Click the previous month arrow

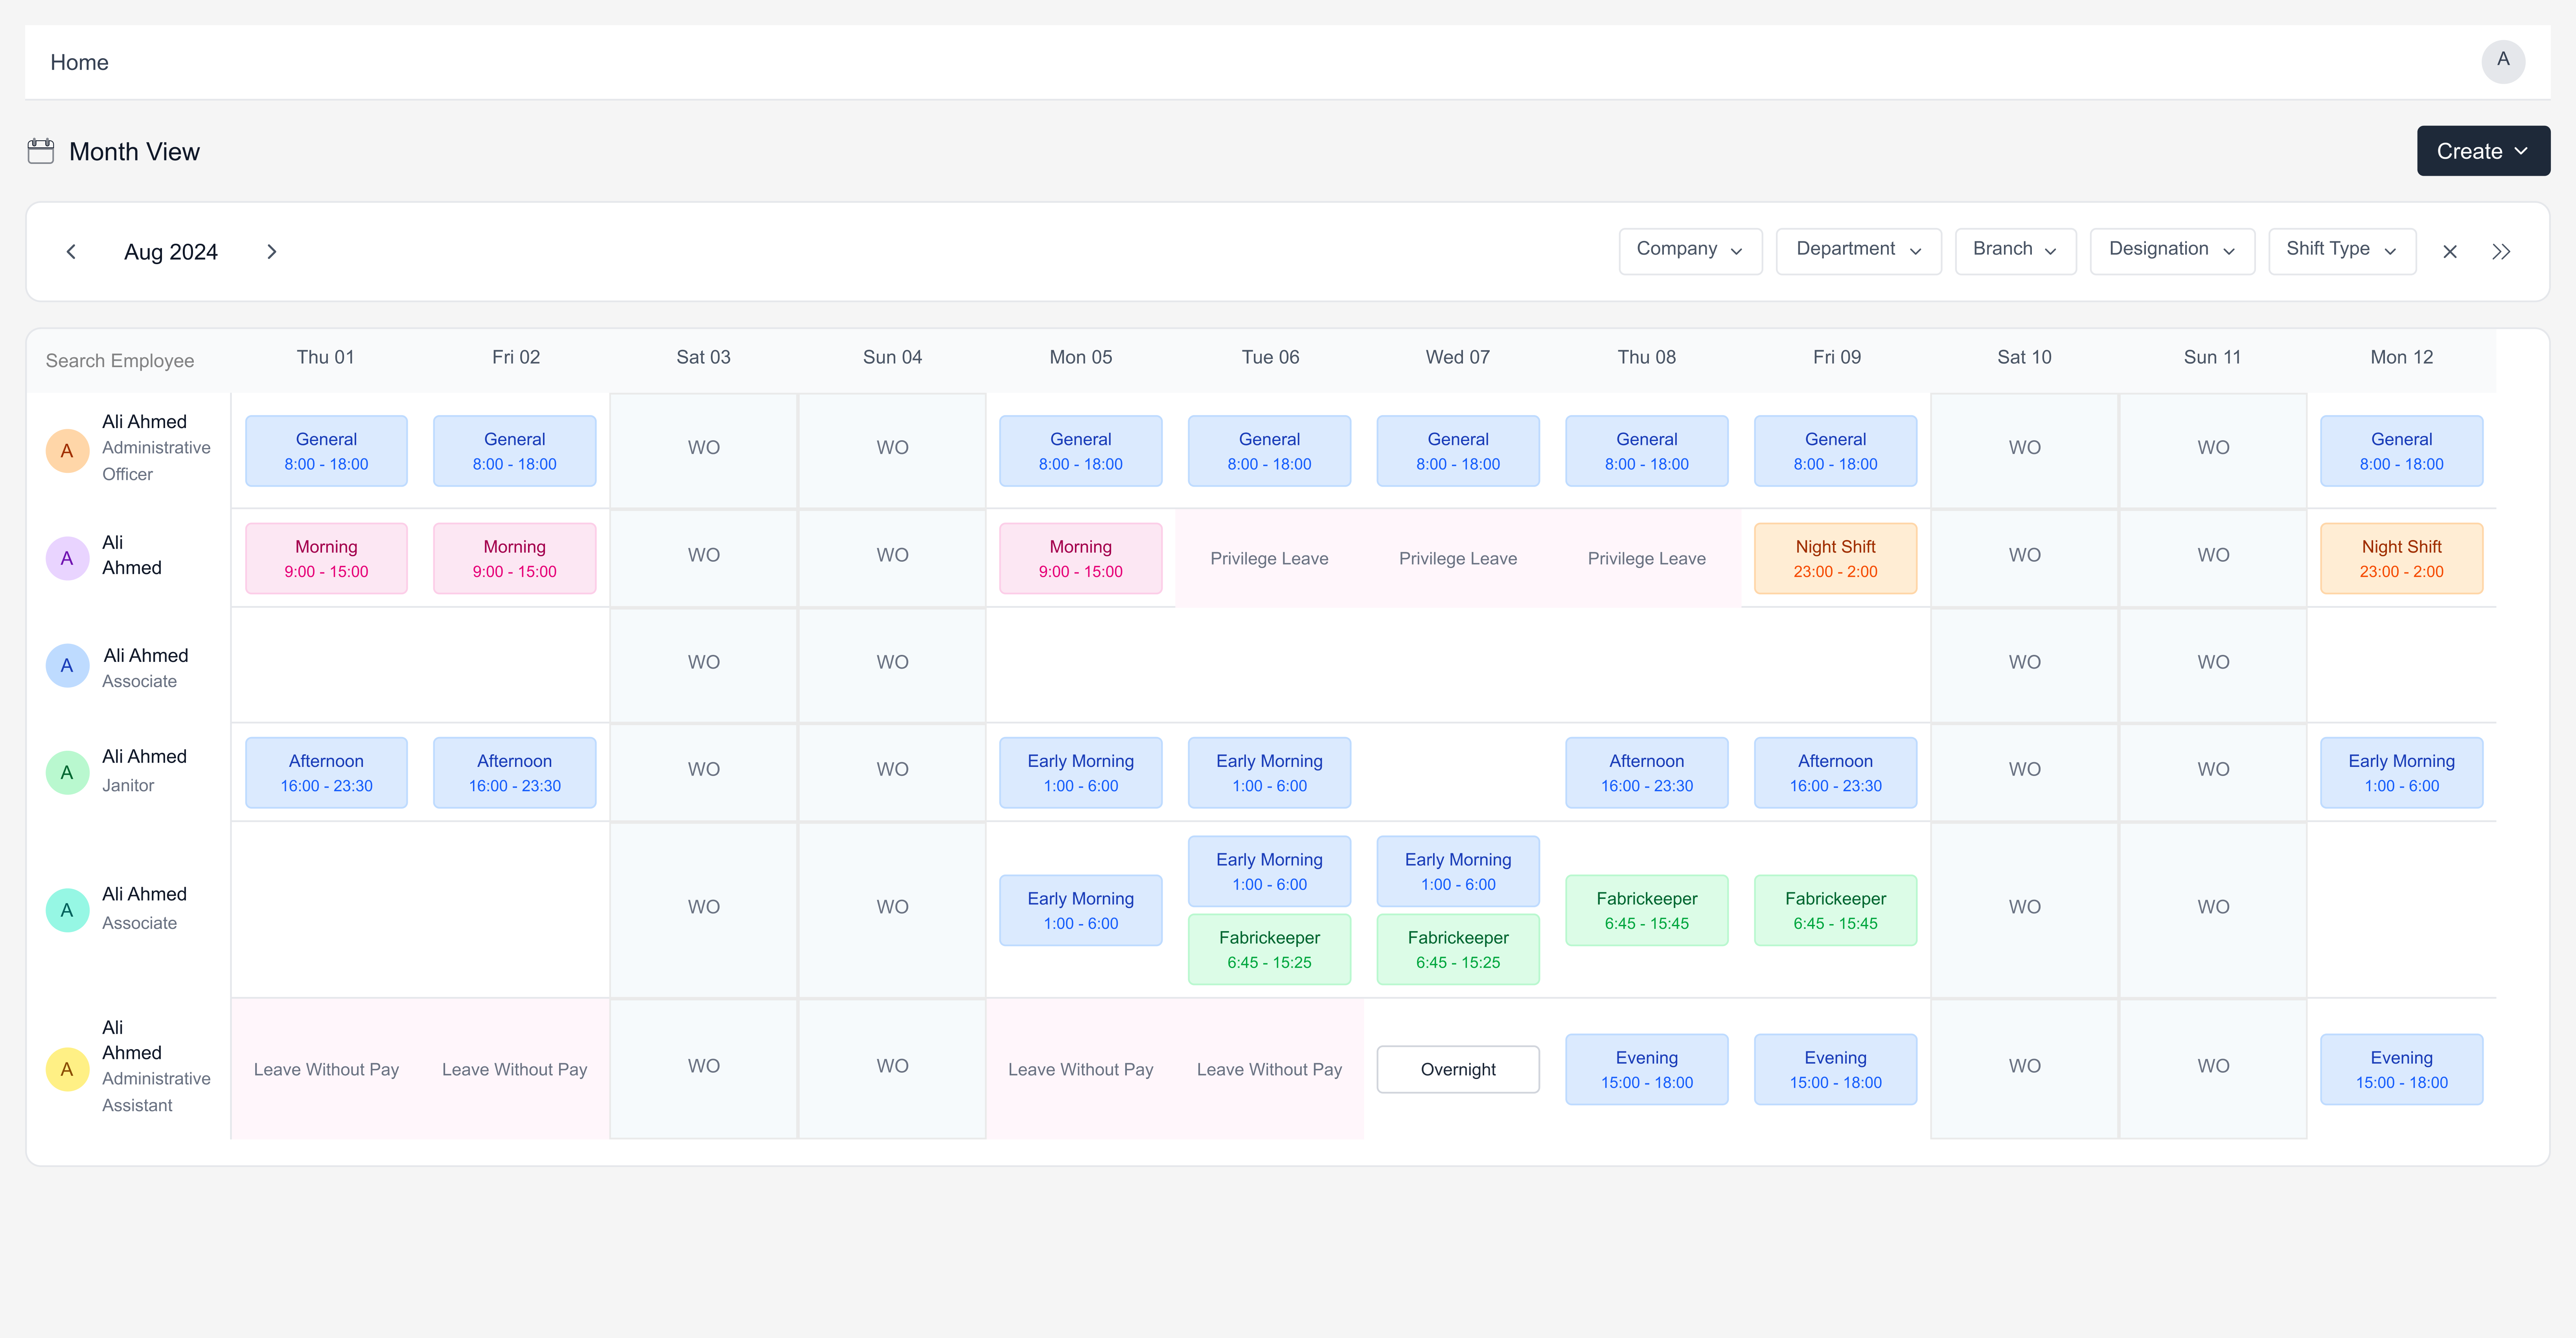71,252
